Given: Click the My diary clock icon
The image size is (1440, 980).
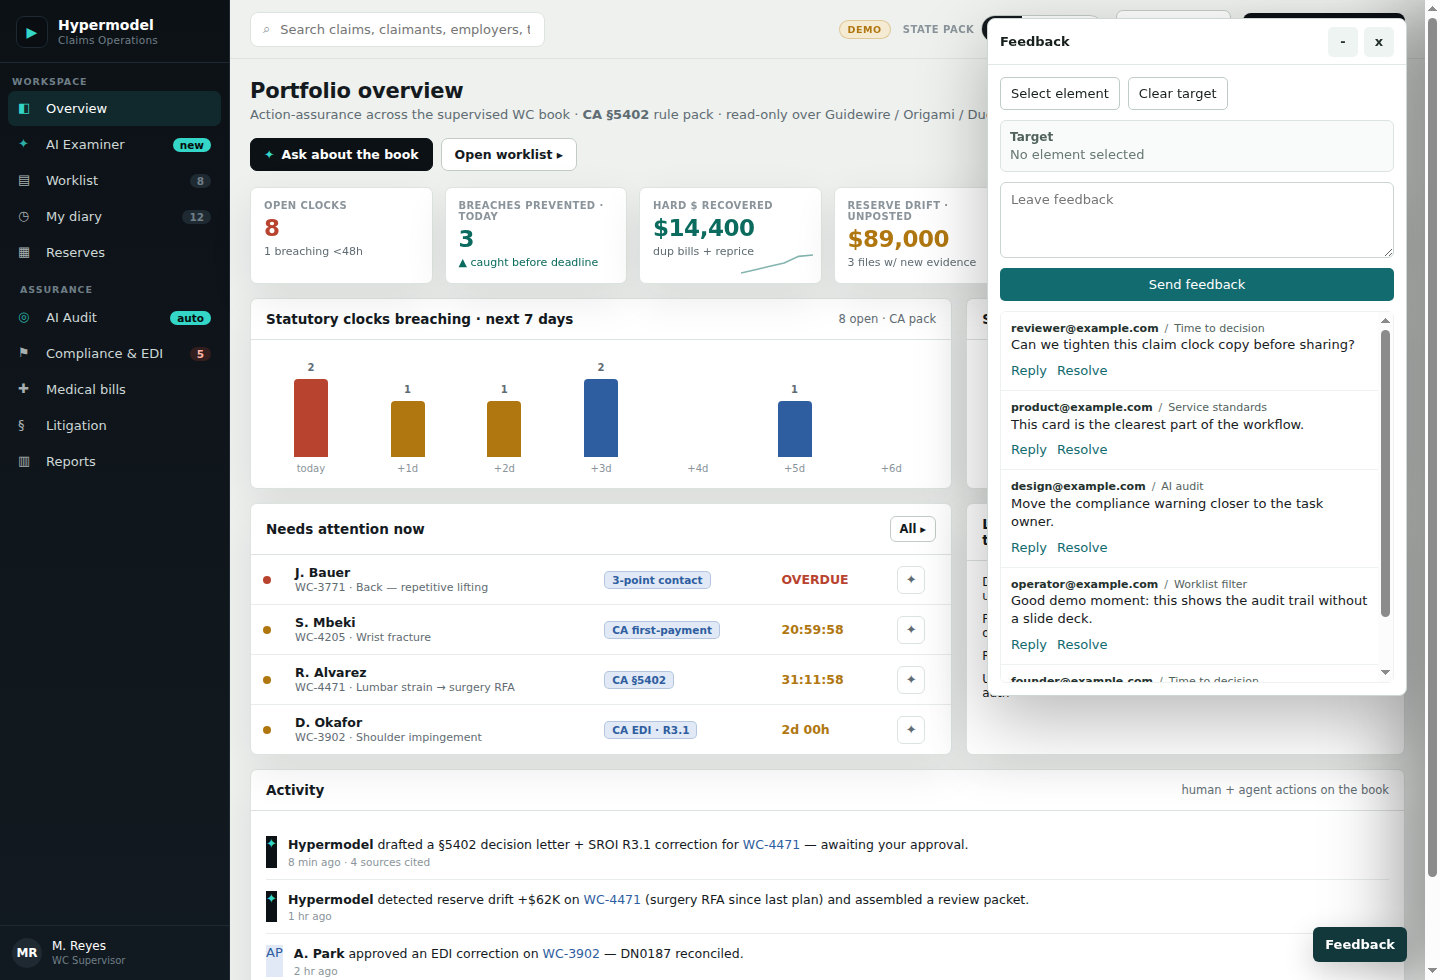Looking at the screenshot, I should point(24,217).
